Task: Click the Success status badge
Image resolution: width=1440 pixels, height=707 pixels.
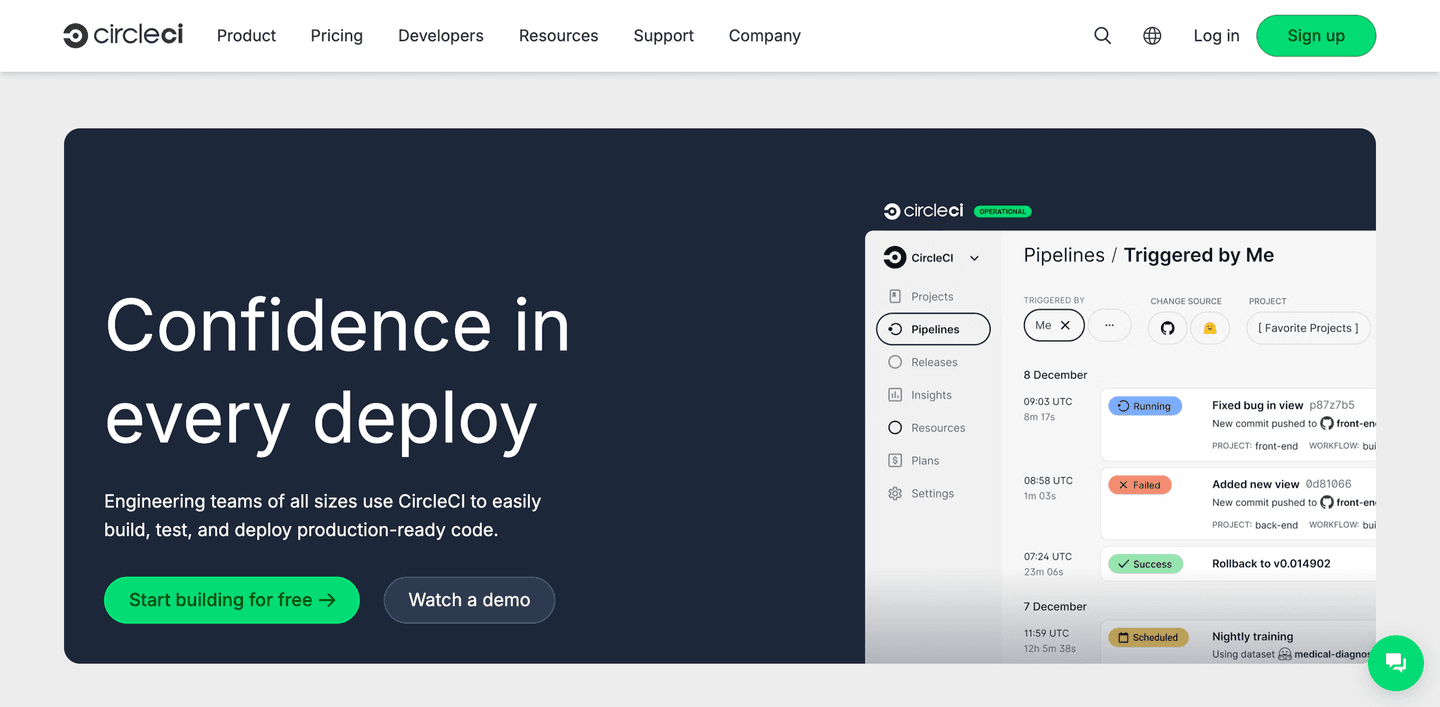Action: (1145, 564)
